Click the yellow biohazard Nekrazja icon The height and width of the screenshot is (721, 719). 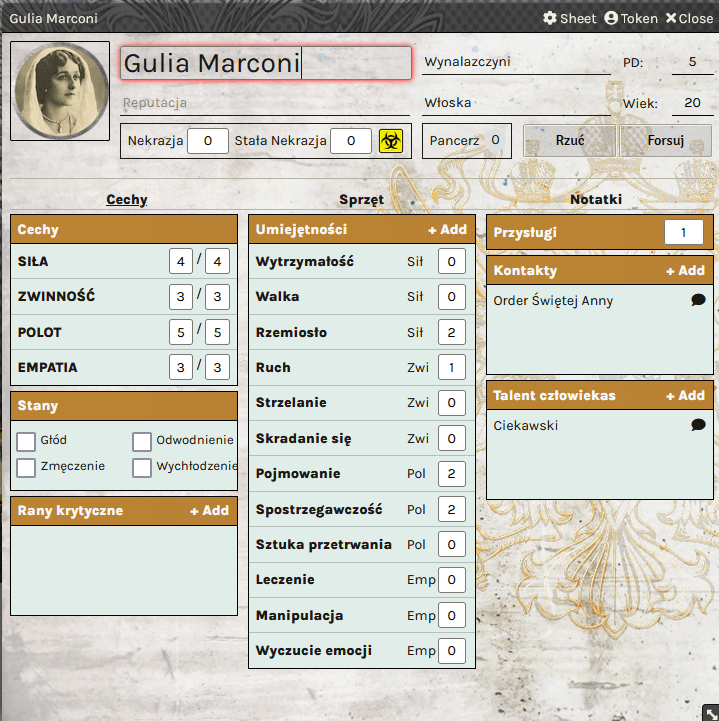click(x=390, y=141)
